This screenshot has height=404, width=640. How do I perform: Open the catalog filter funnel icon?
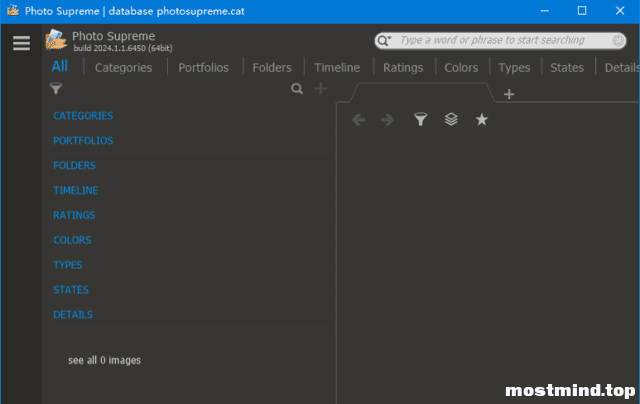pyautogui.click(x=56, y=88)
